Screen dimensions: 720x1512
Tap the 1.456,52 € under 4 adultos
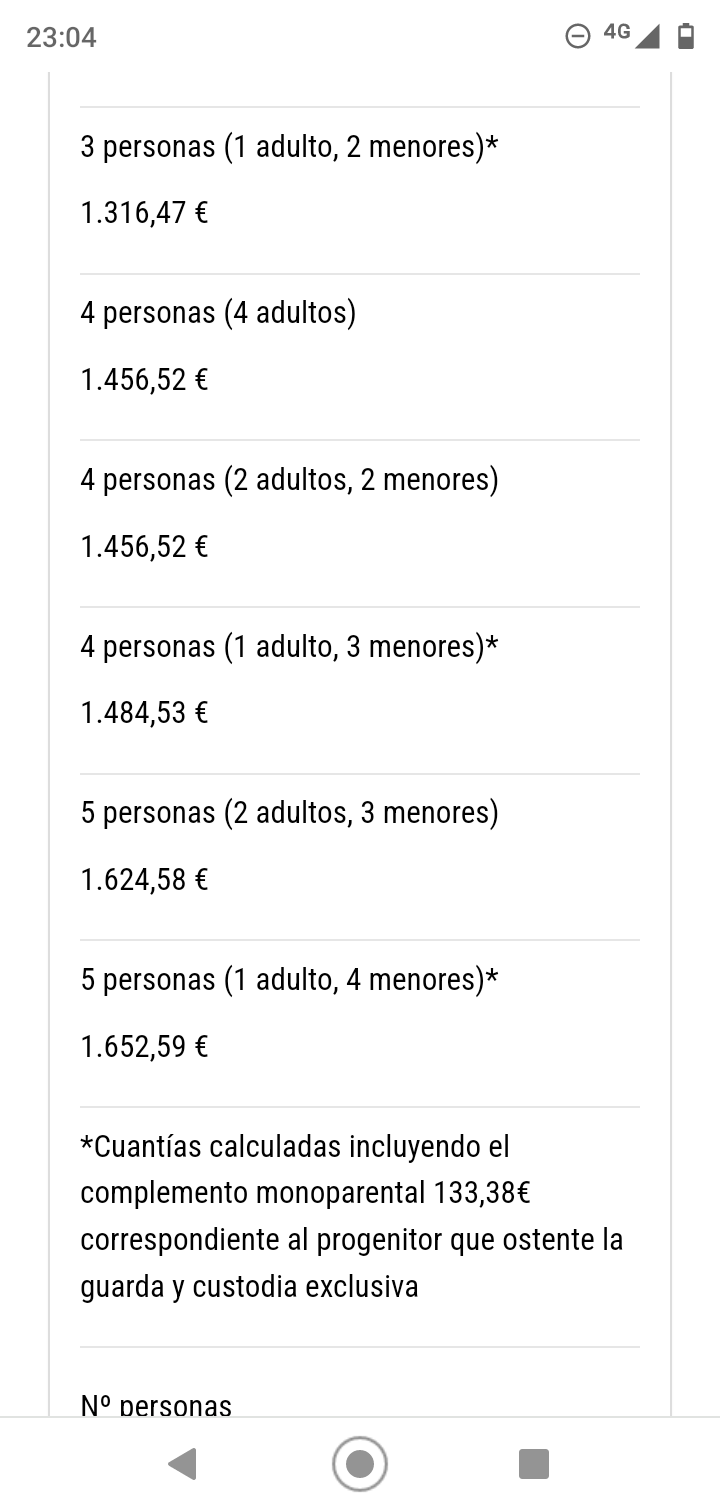[144, 380]
